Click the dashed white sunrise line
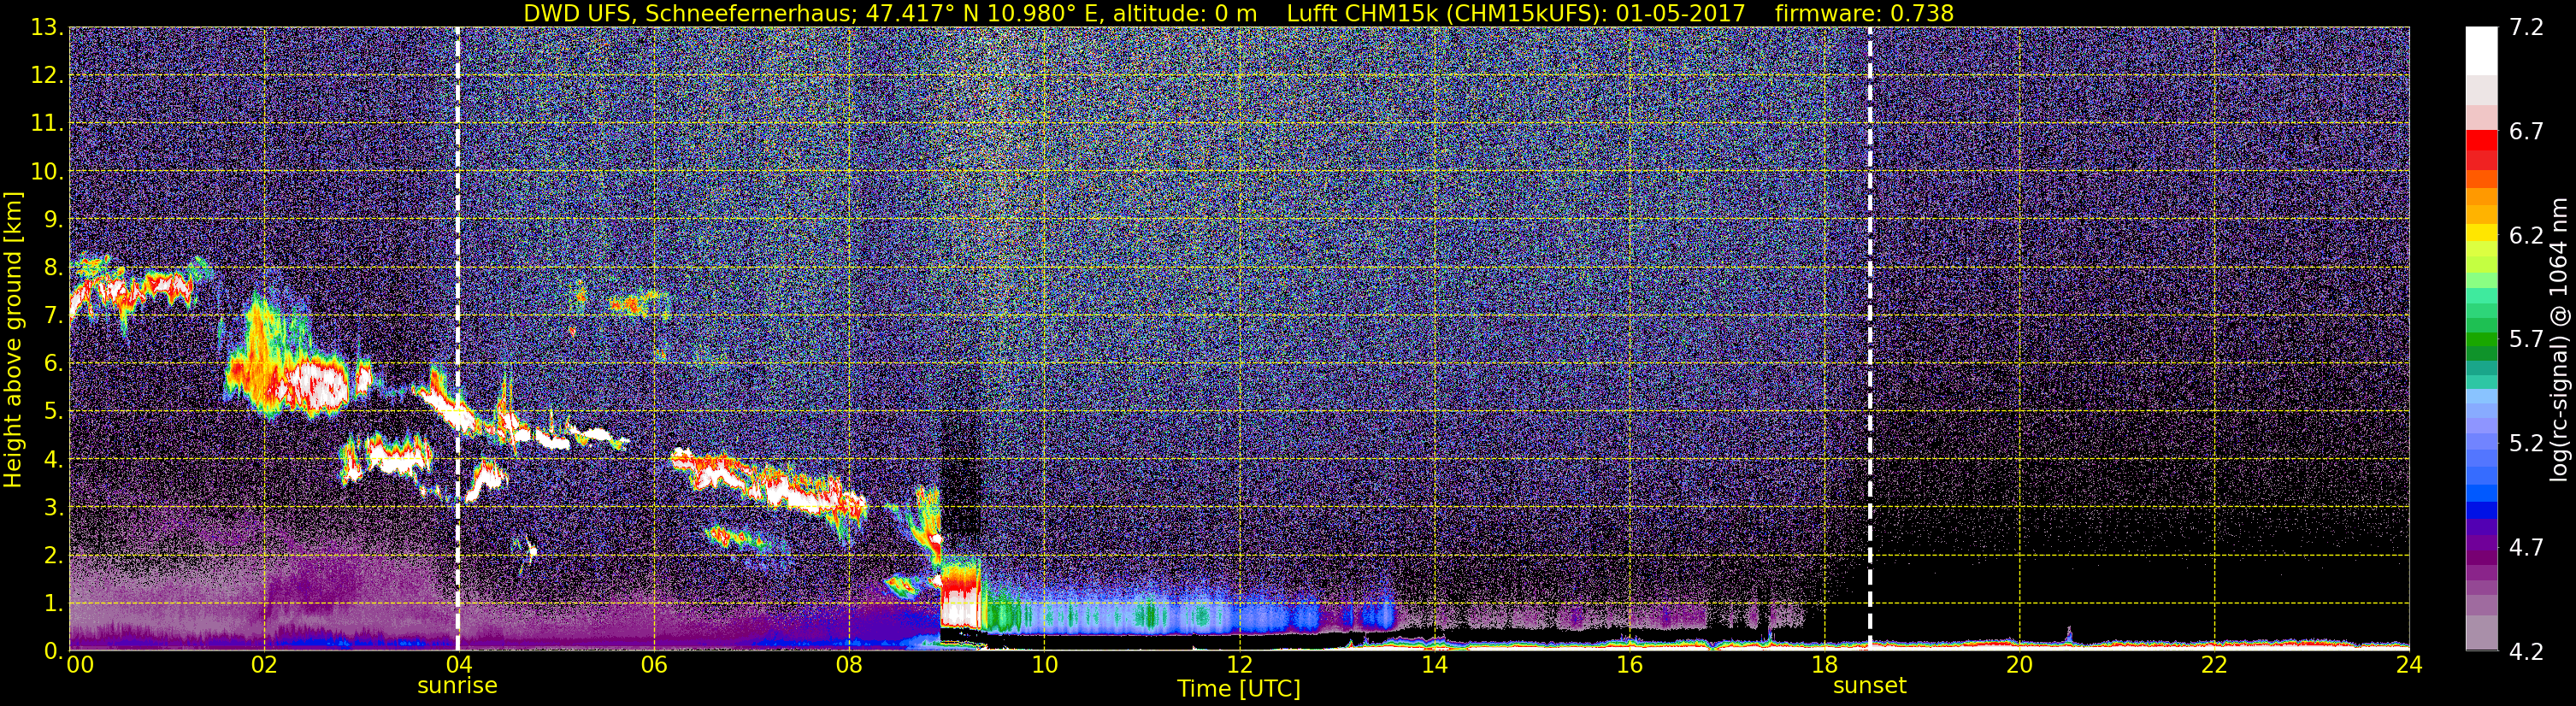The image size is (2576, 706). 458,339
